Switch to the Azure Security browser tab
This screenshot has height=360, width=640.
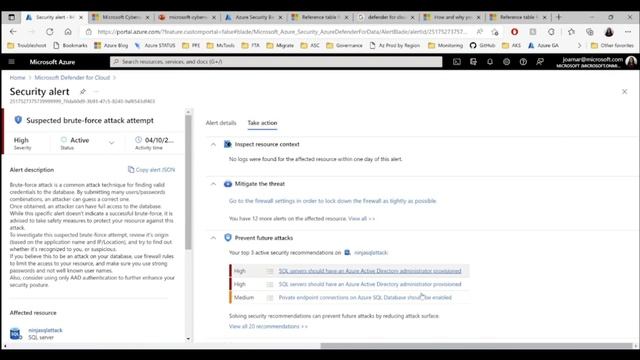(x=254, y=17)
